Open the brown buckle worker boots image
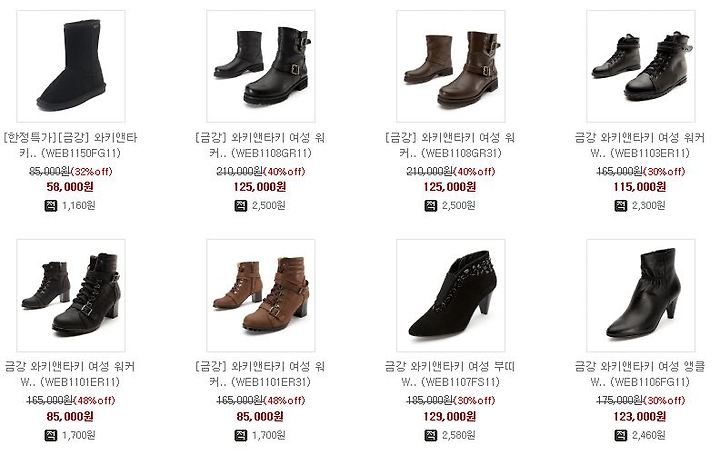The image size is (720, 455). click(x=451, y=66)
